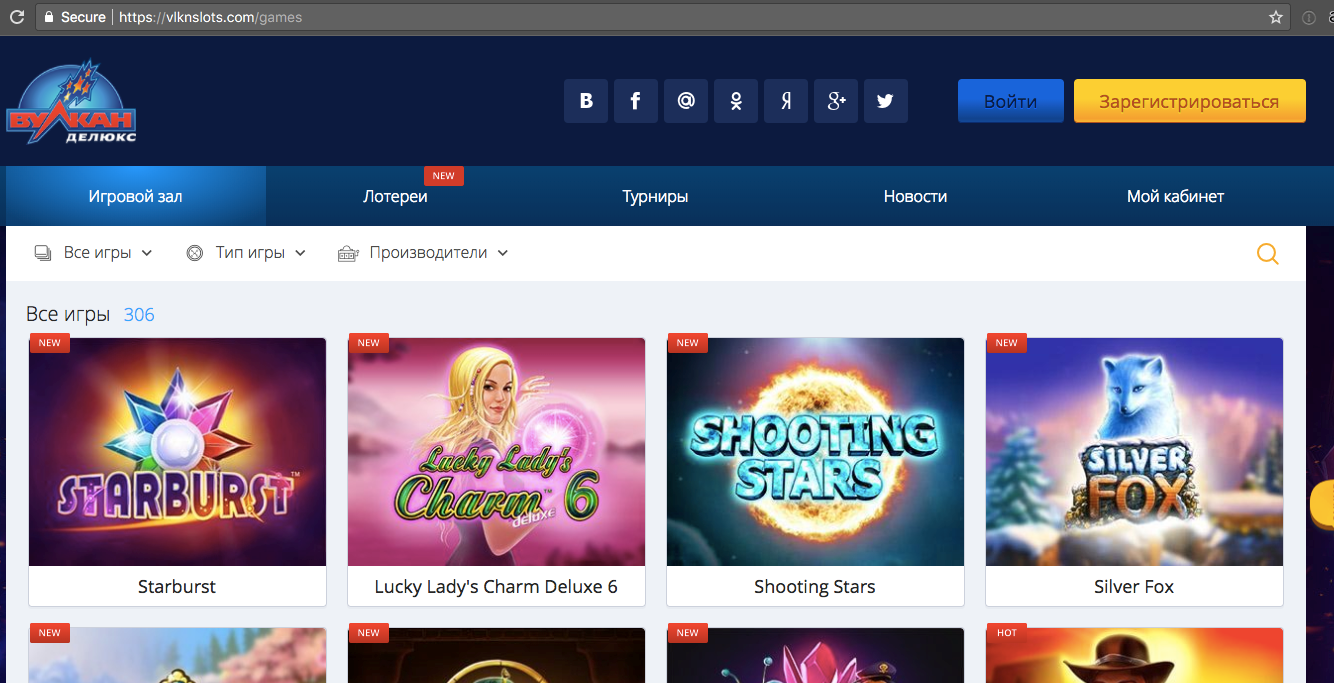Open the games search magnifier icon
1334x683 pixels.
[1267, 254]
